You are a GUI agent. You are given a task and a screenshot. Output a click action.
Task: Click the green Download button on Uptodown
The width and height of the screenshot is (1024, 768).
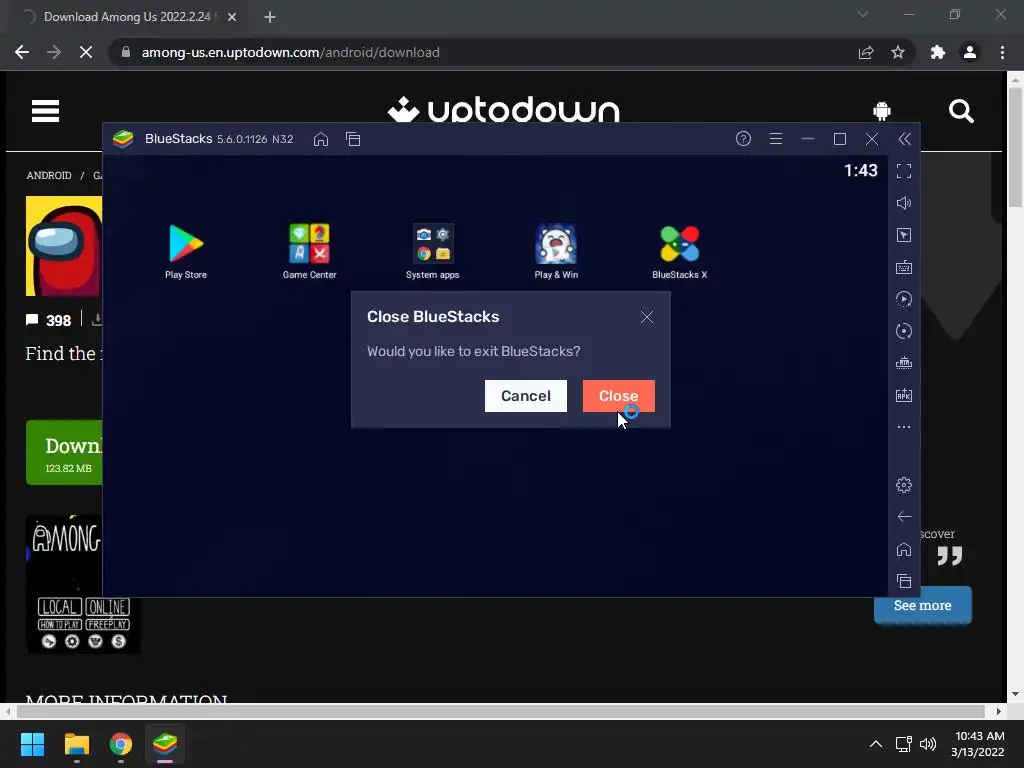(64, 453)
